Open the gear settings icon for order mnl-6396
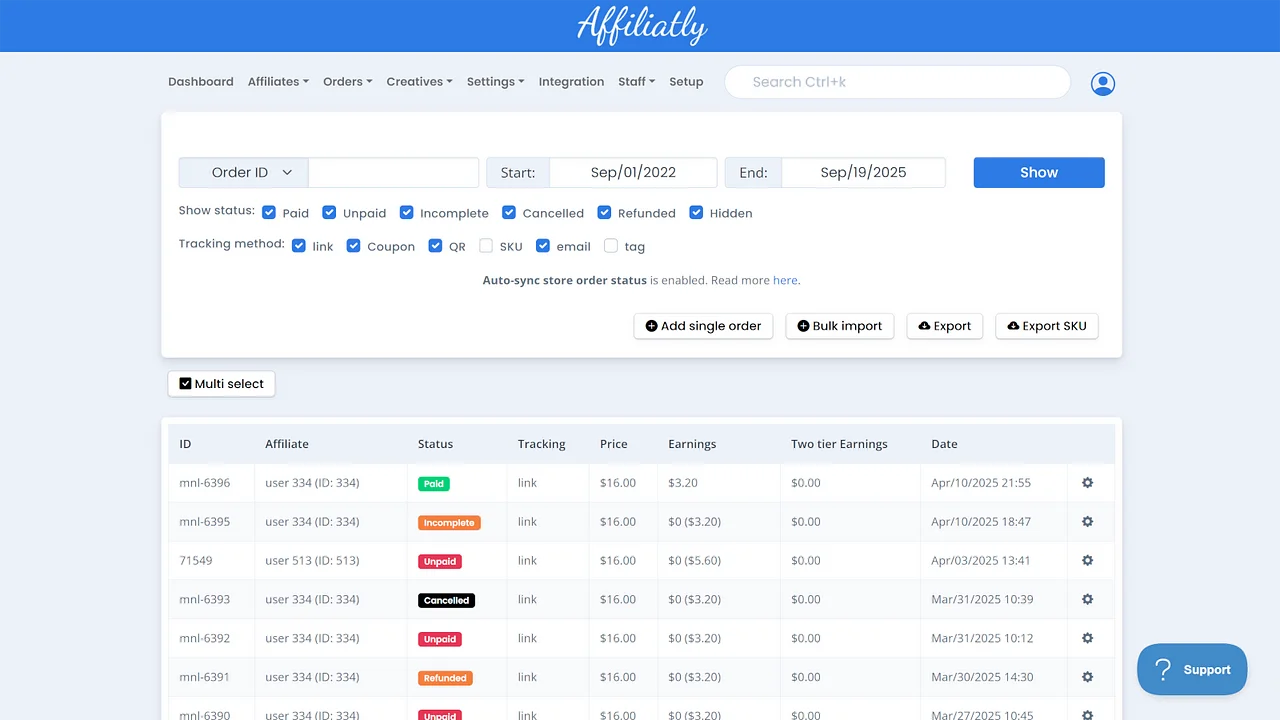This screenshot has height=720, width=1280. coord(1087,483)
